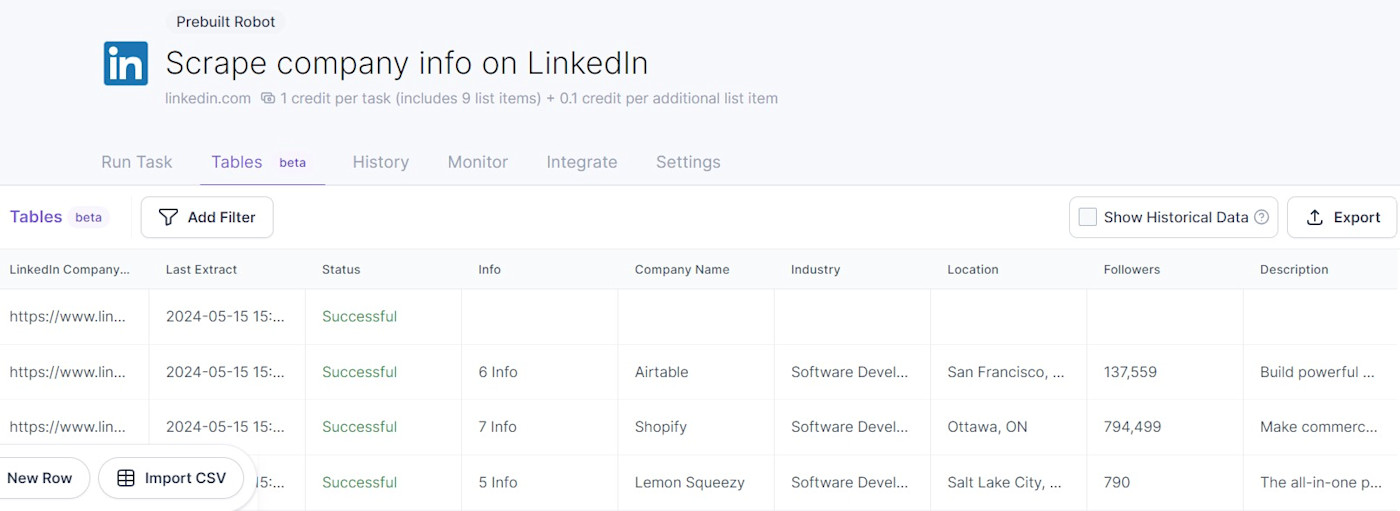Enable the Show Historical Data checkbox
This screenshot has width=1400, height=511.
(1088, 217)
